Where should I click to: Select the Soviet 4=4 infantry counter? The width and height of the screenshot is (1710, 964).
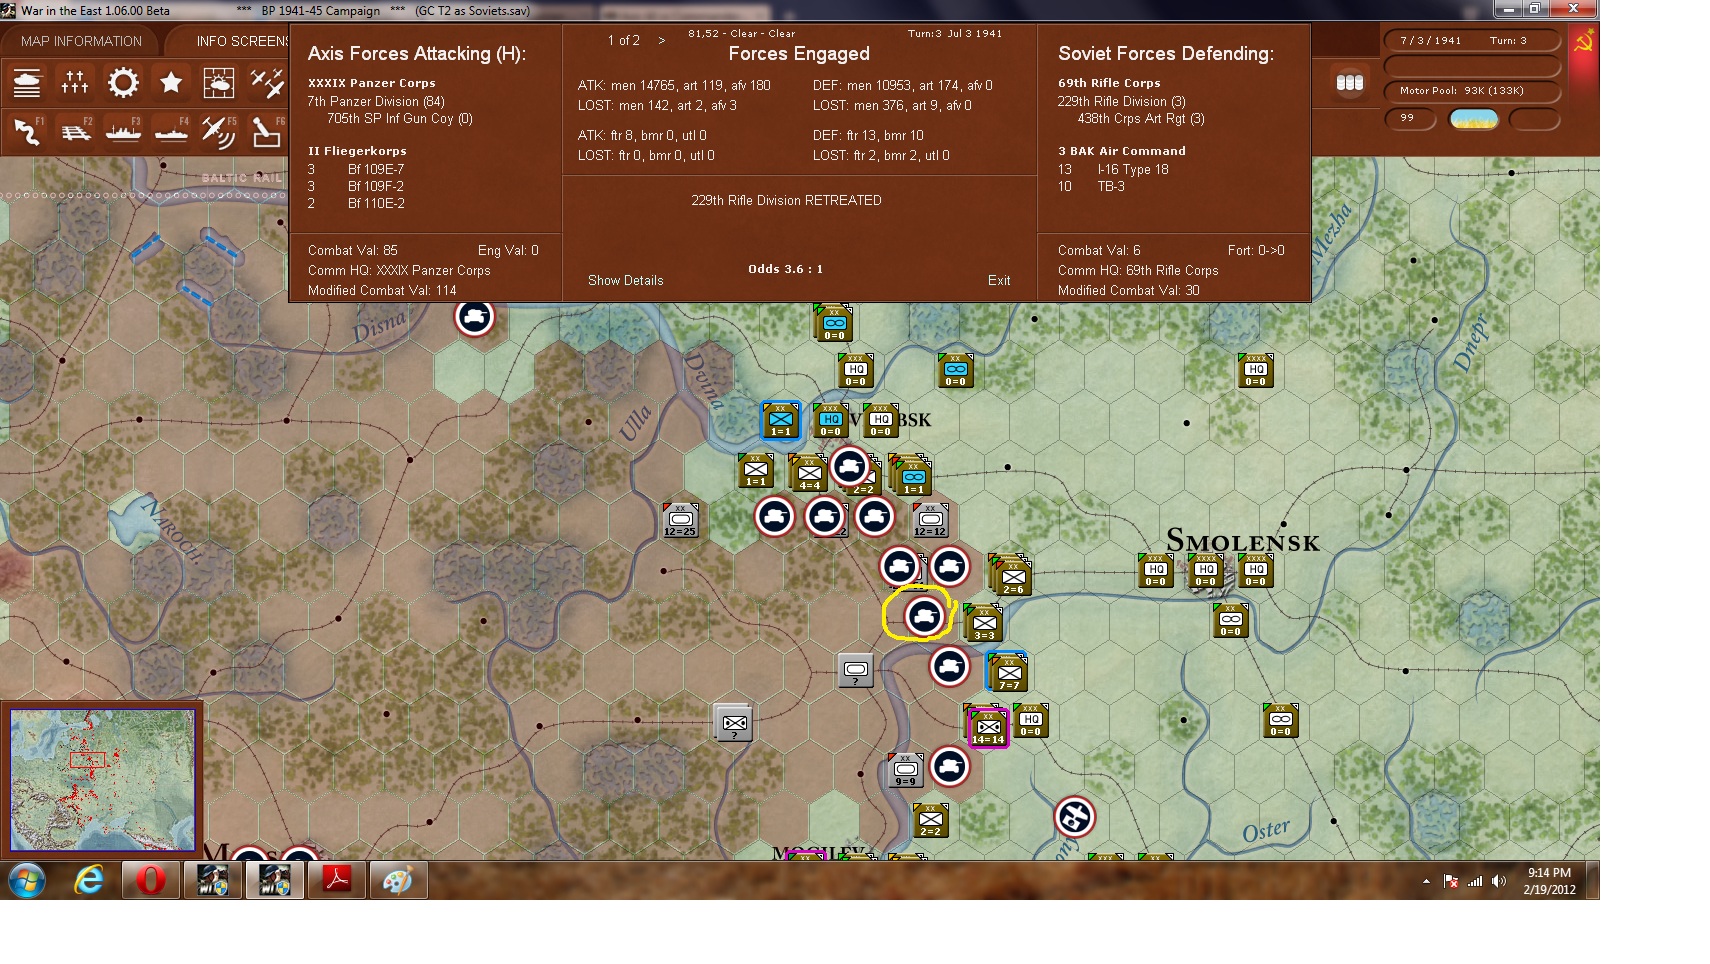click(x=808, y=474)
